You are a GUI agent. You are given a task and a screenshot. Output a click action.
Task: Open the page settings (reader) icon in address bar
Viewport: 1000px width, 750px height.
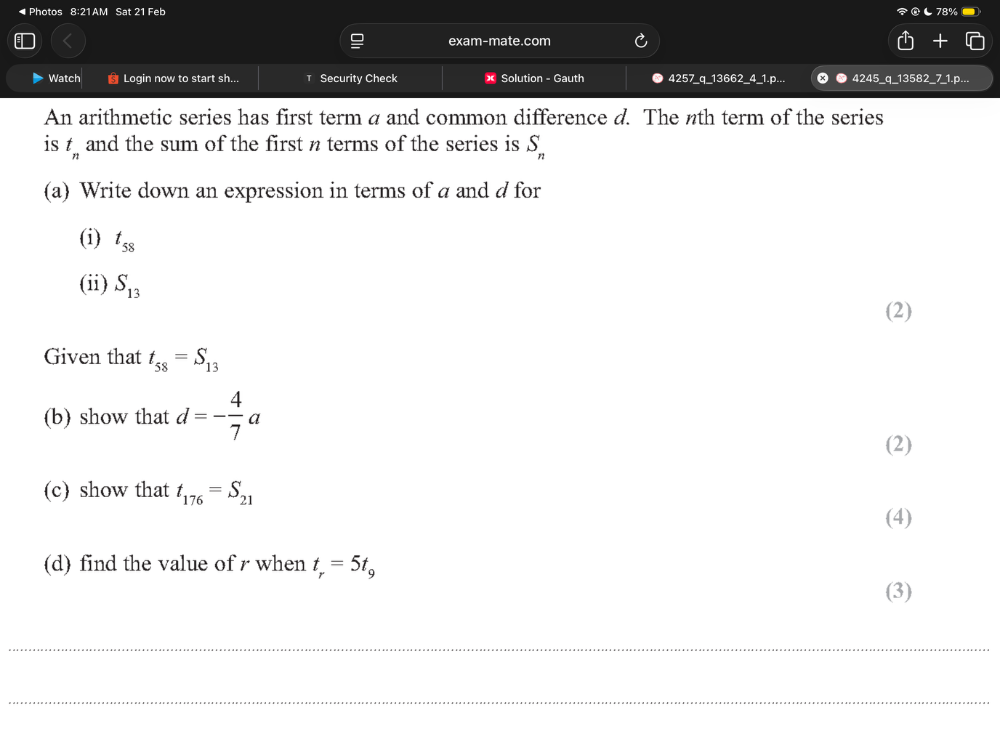point(357,40)
